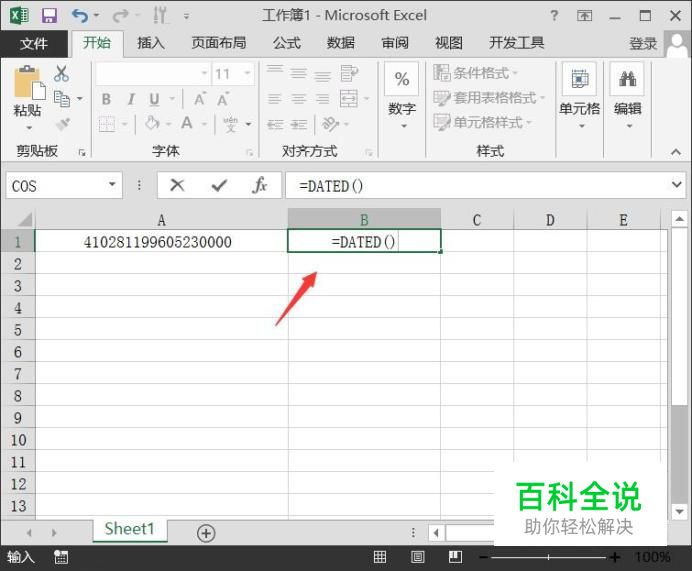Screen dimensions: 692x571
Task: Open the font name dropdown
Action: 204,73
